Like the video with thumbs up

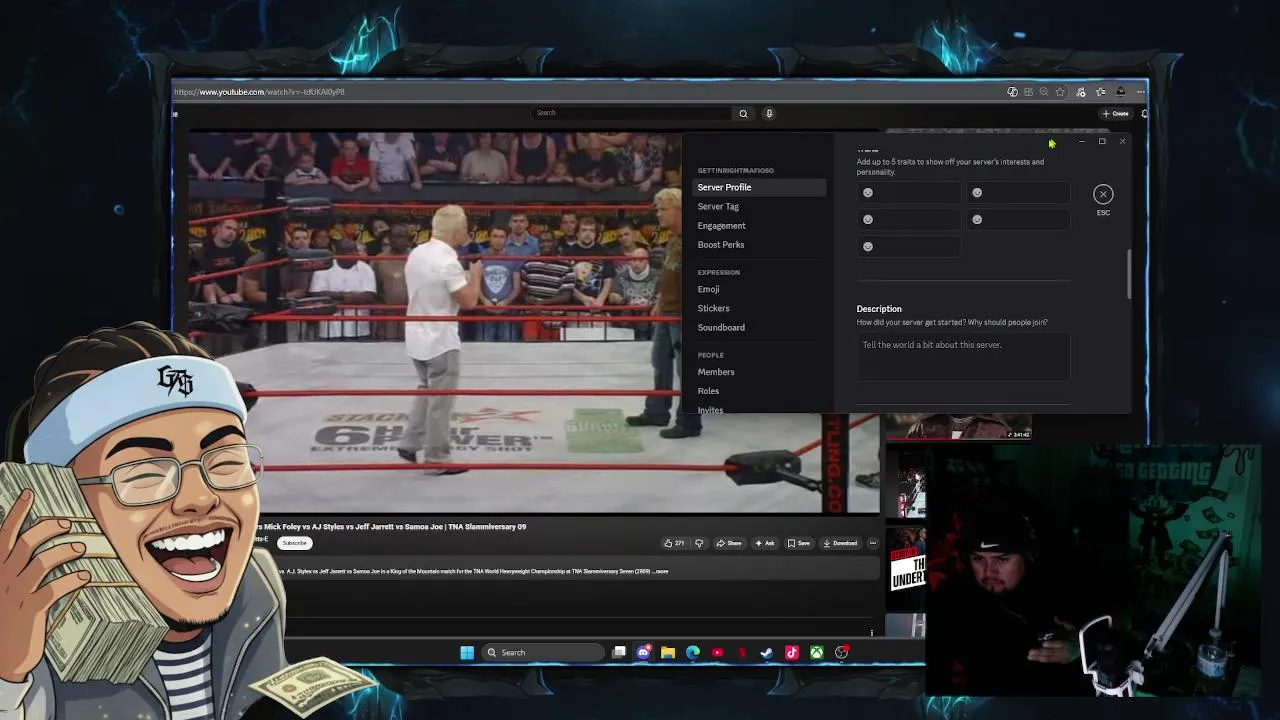pos(674,543)
